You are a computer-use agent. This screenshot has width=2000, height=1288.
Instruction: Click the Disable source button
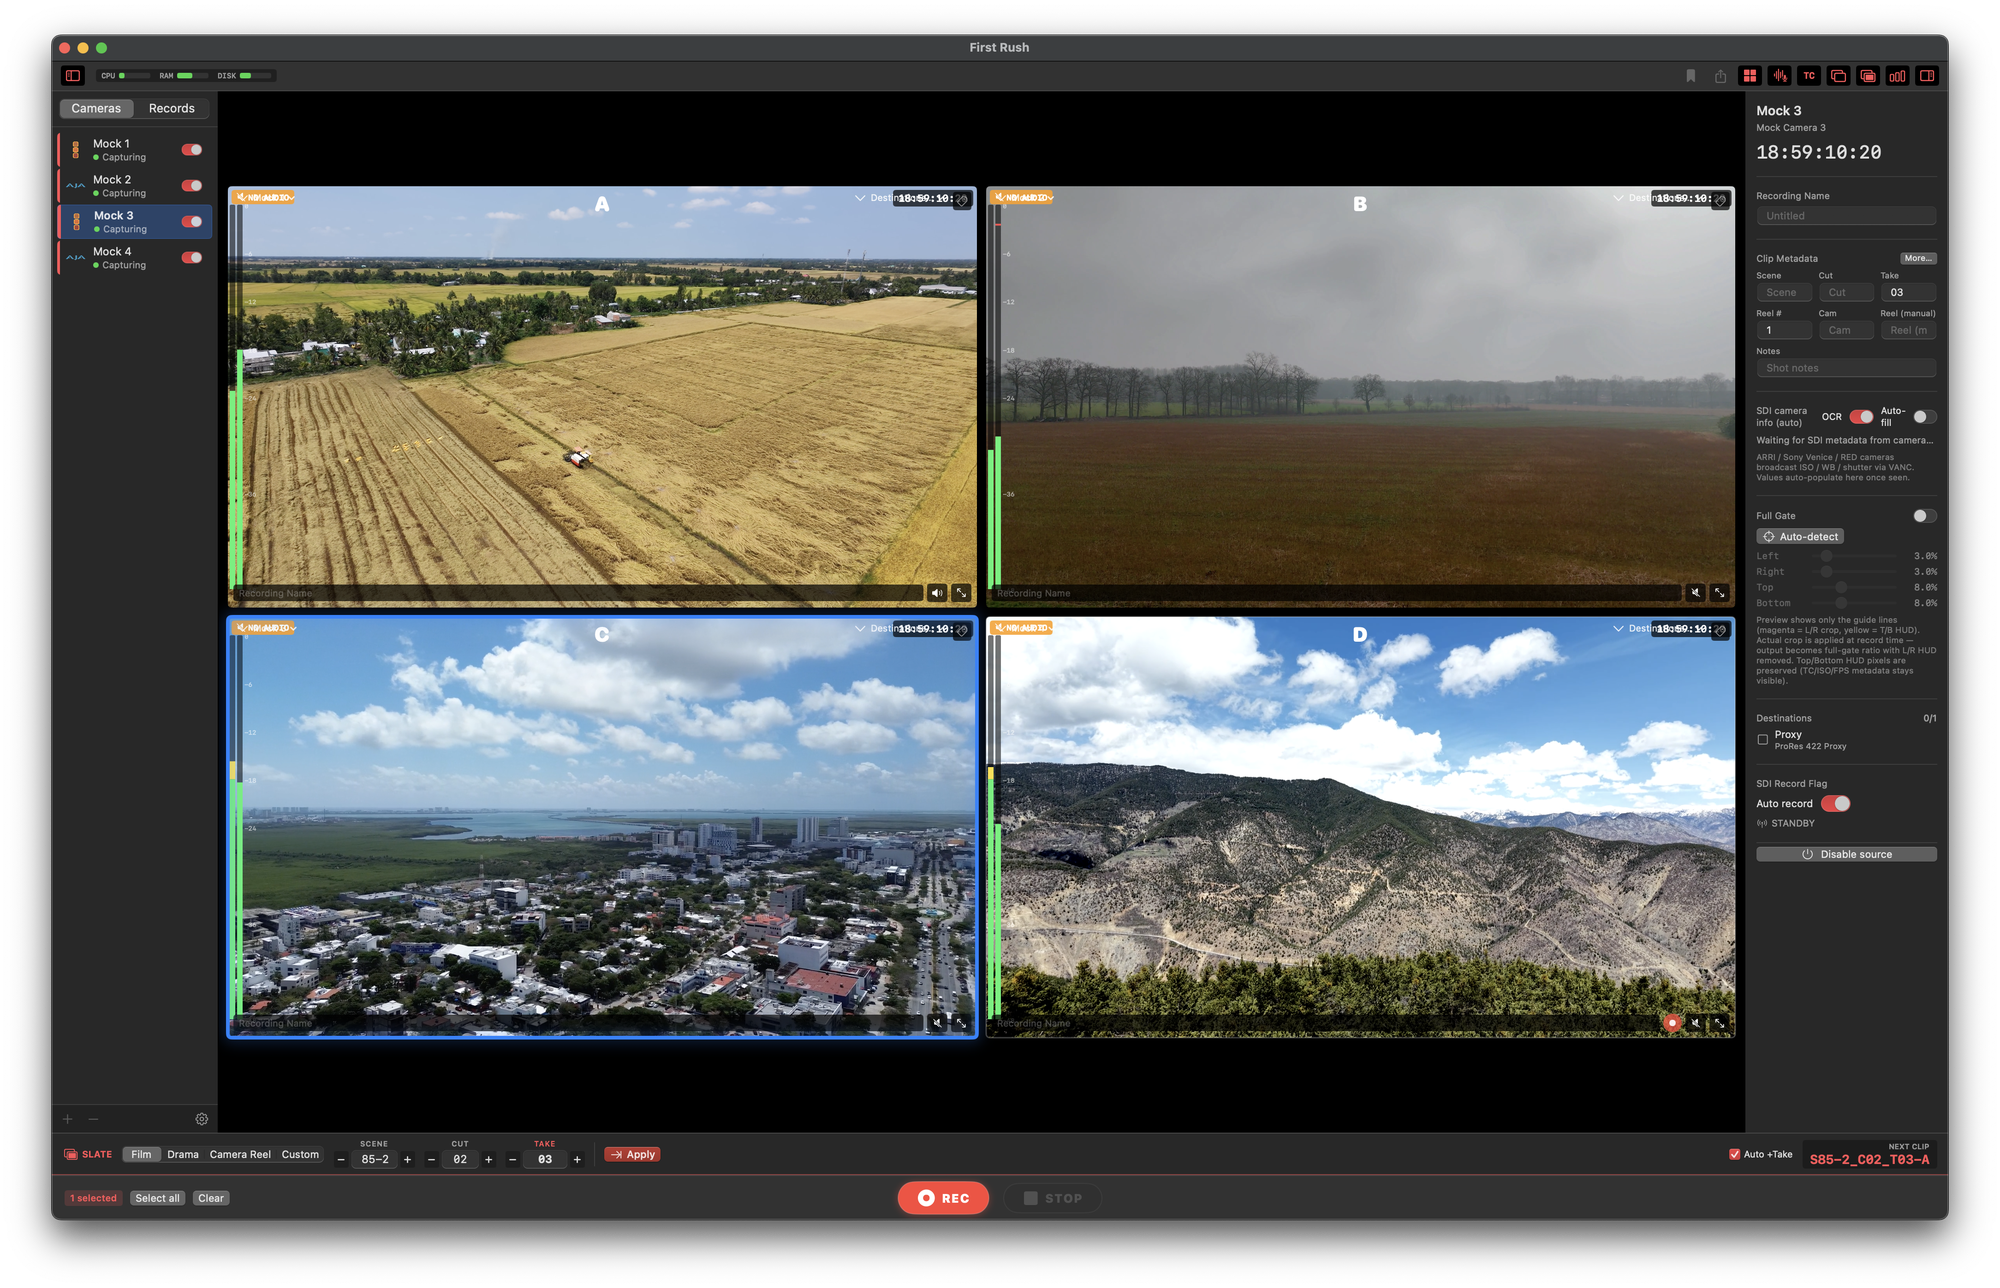tap(1846, 855)
